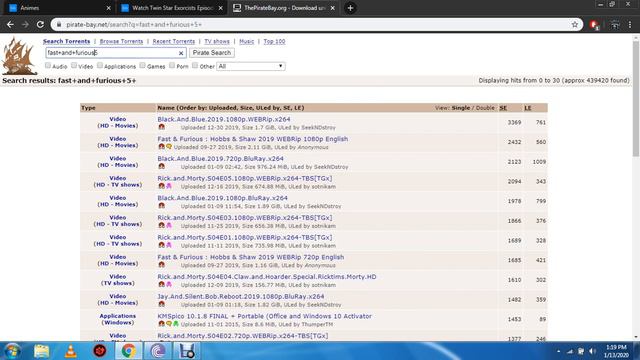Switch to Watch Twin Star Exorcists tab
The image size is (640, 360).
tap(172, 8)
